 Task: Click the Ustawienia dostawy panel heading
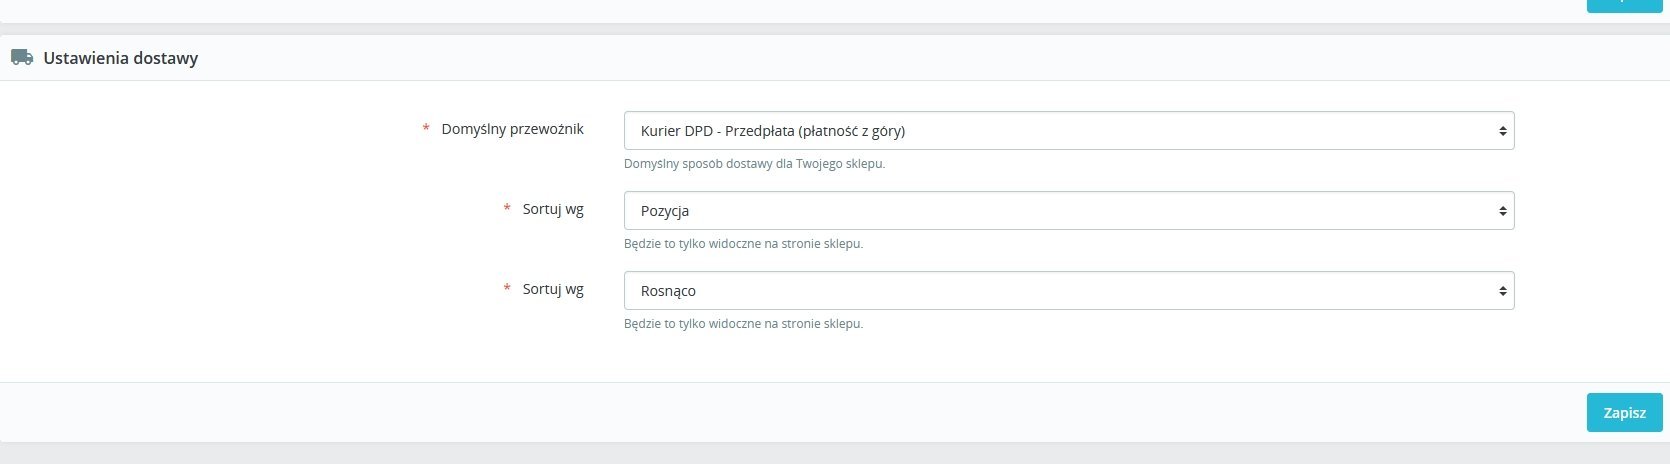tap(120, 58)
